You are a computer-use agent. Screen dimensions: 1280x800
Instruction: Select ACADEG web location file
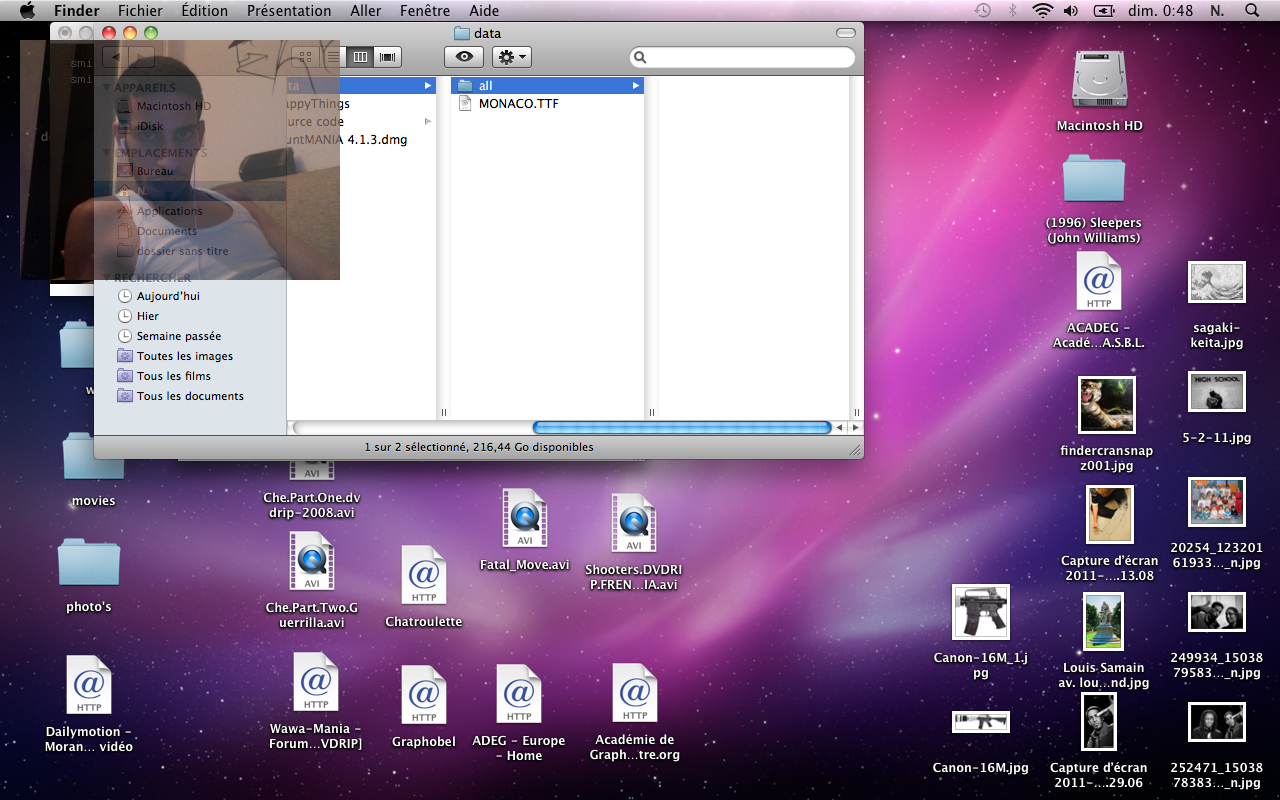pyautogui.click(x=1098, y=281)
